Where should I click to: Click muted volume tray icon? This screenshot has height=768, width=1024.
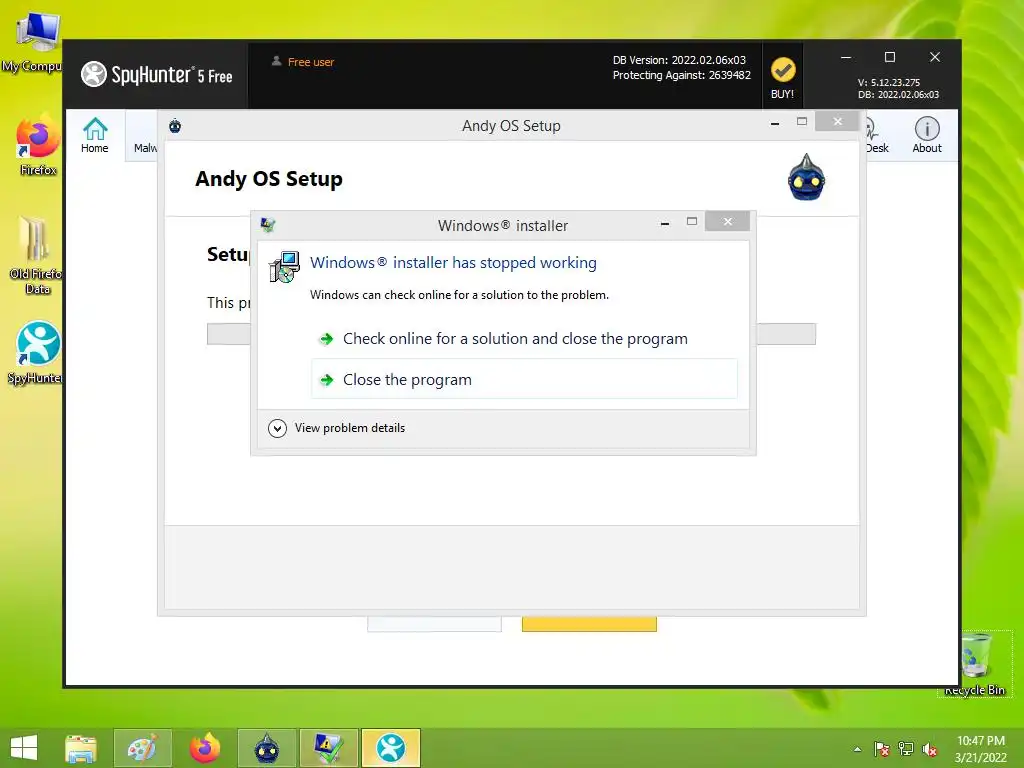pyautogui.click(x=929, y=749)
